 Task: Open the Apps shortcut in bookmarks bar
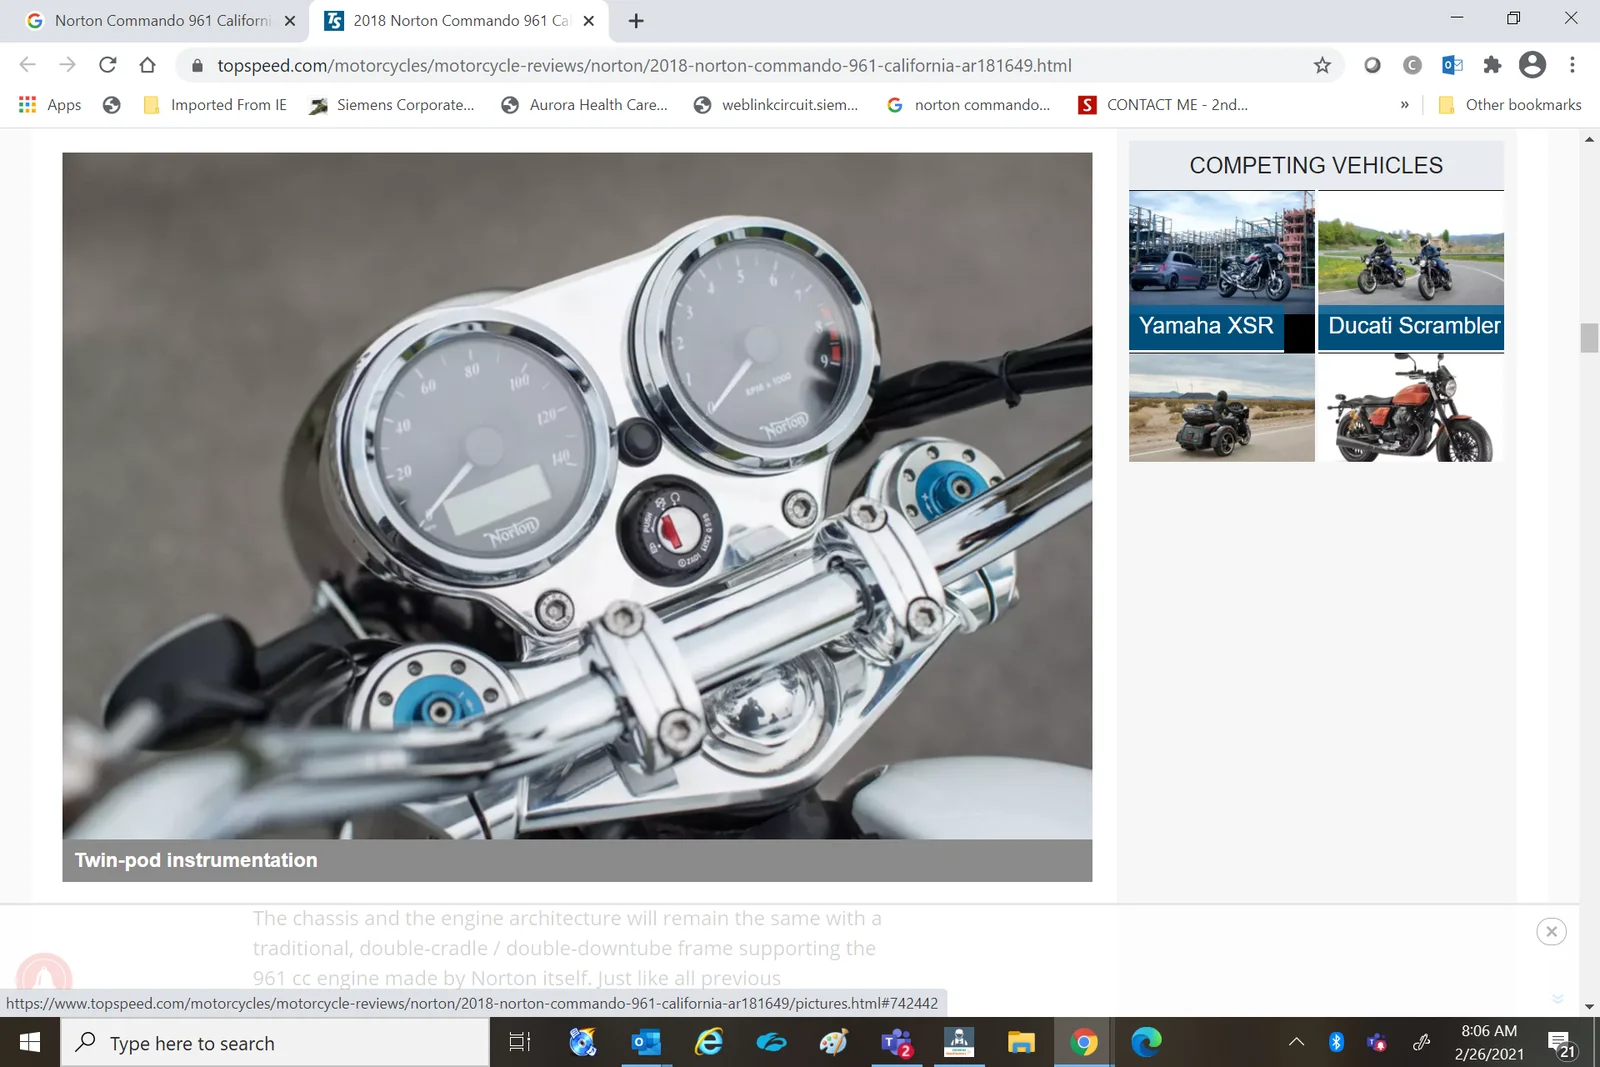tap(50, 105)
